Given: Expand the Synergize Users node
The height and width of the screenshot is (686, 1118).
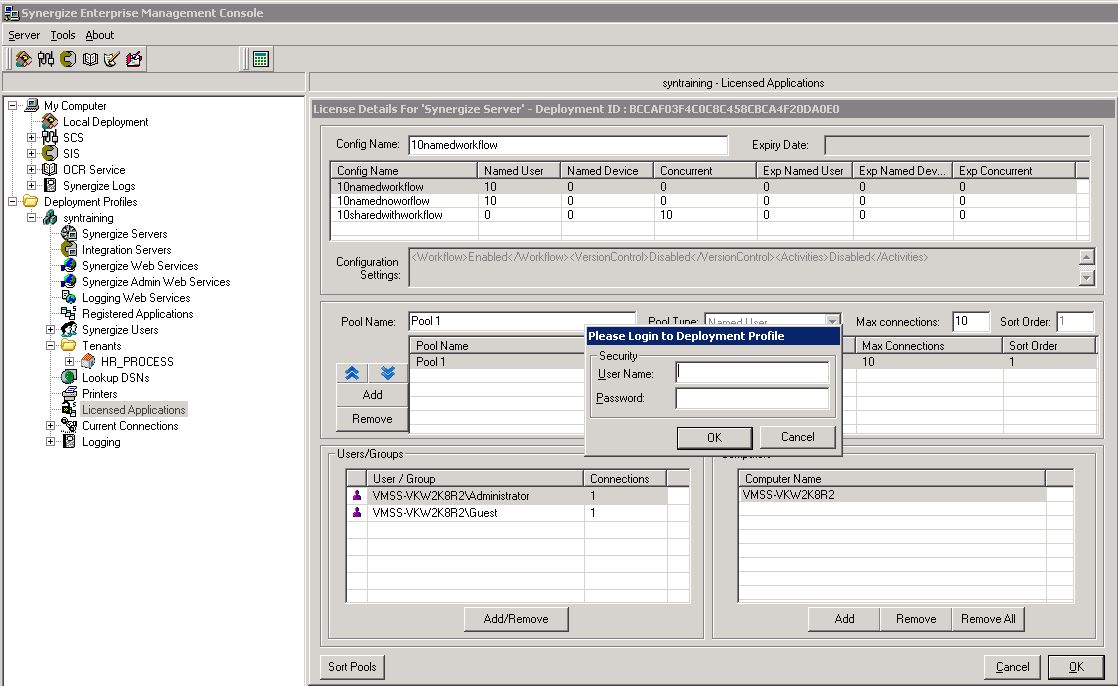Looking at the screenshot, I should coord(51,329).
